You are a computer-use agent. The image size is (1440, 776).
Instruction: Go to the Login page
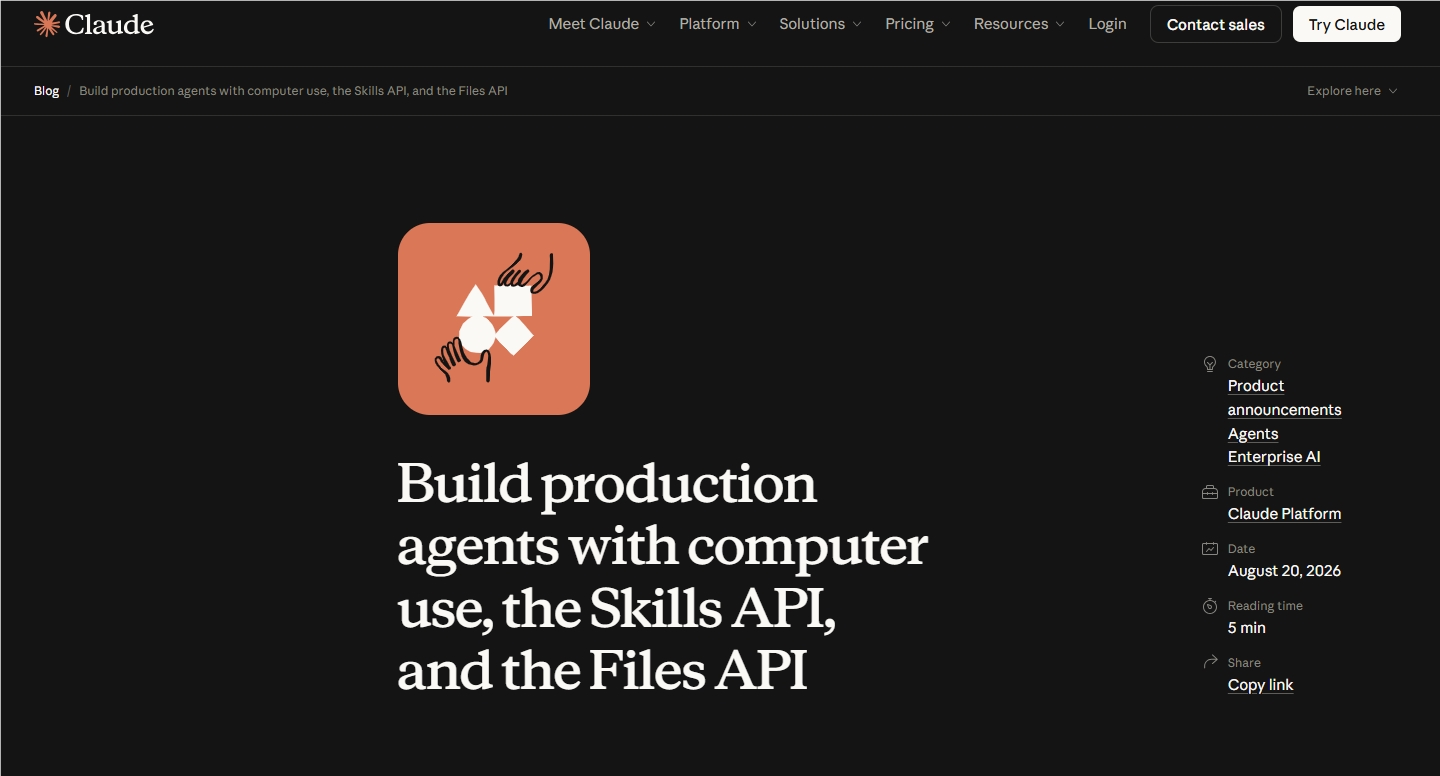[1107, 24]
